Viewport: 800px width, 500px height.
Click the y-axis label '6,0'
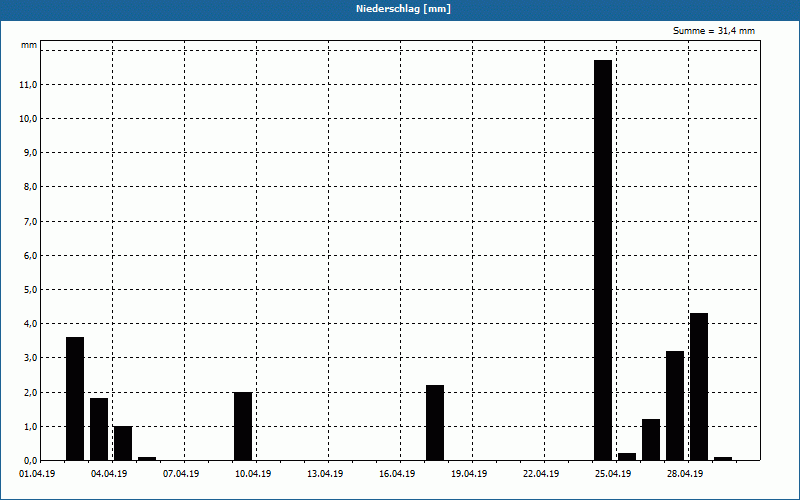click(x=30, y=256)
